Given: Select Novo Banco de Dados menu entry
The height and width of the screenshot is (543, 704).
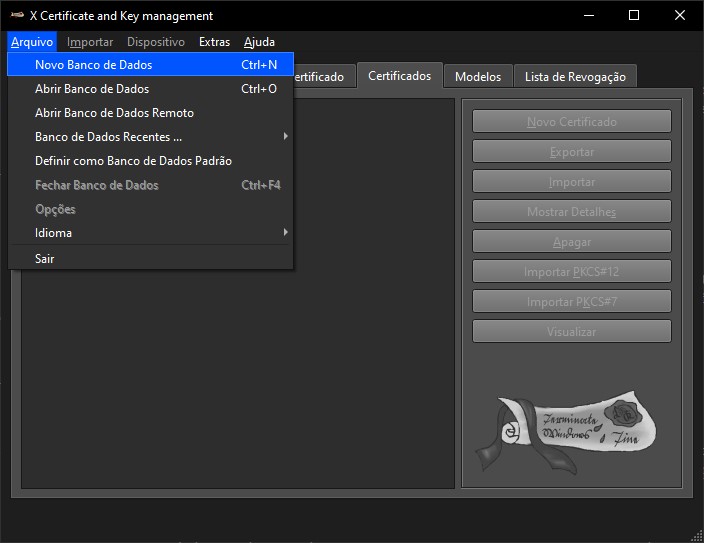Looking at the screenshot, I should point(94,65).
